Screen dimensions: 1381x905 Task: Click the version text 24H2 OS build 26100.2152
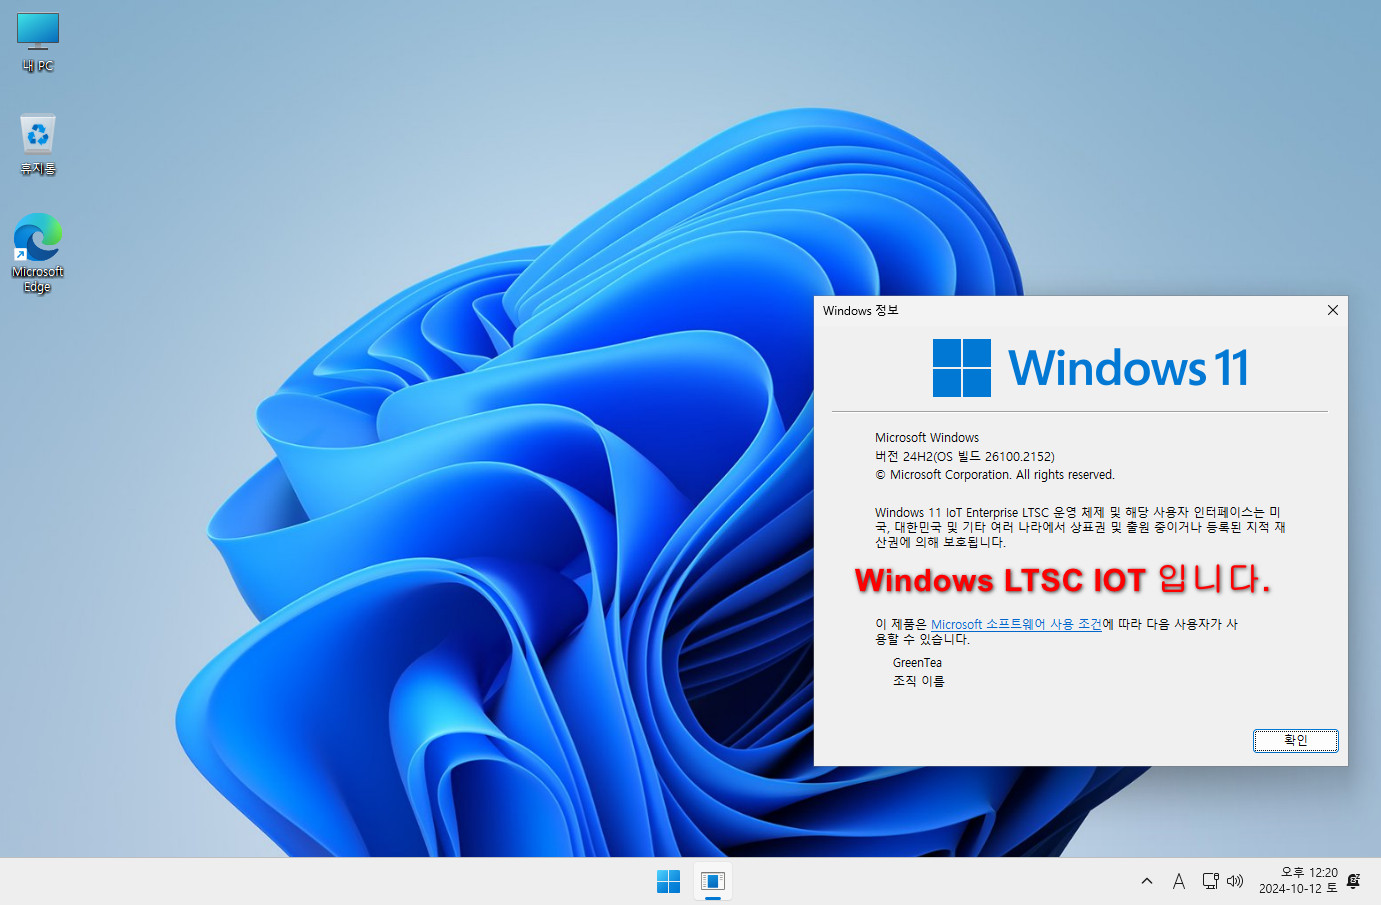[965, 456]
